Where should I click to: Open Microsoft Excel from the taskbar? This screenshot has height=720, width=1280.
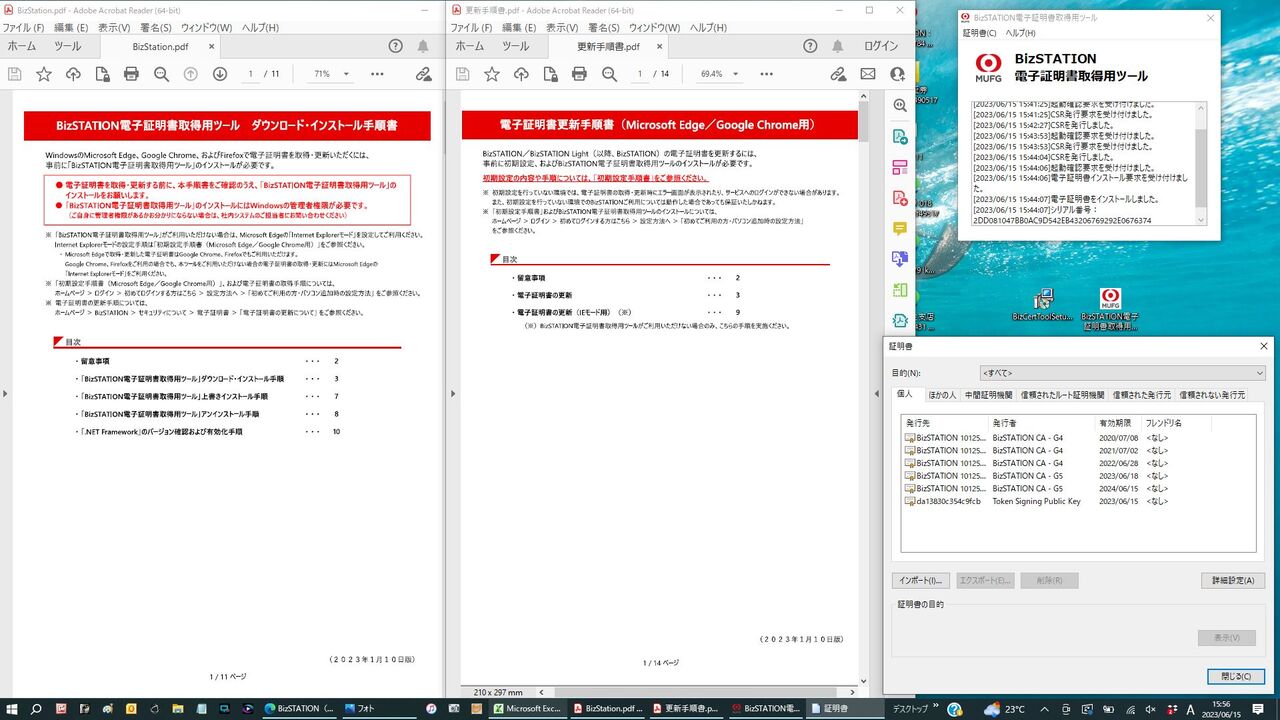coord(527,709)
